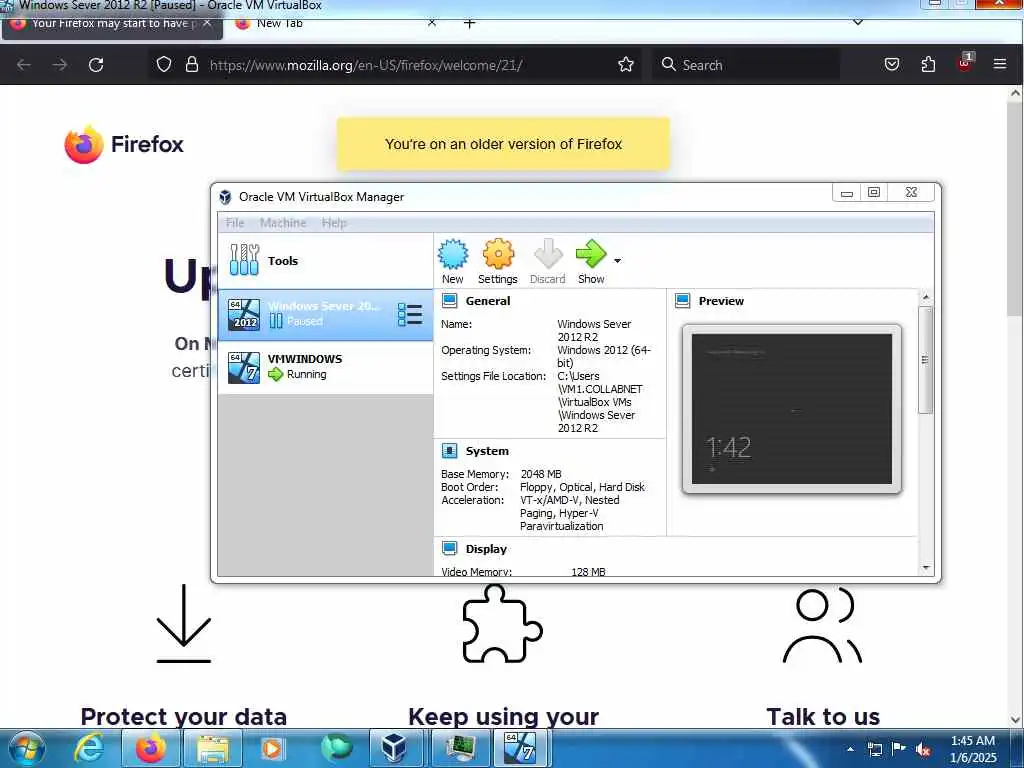Open the List all tabs chevron

[858, 23]
